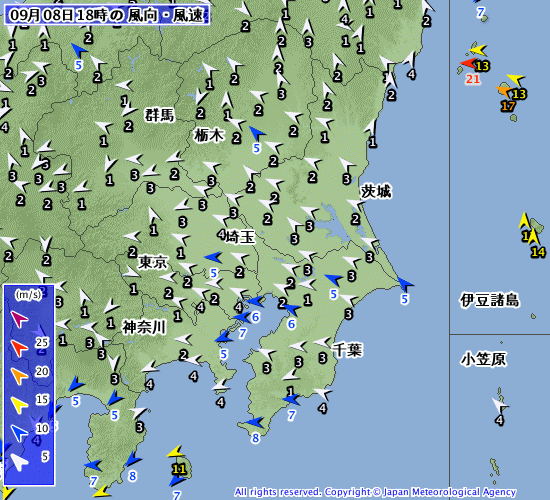Click the 群馬 prefecture label
550x500 pixels.
point(160,115)
